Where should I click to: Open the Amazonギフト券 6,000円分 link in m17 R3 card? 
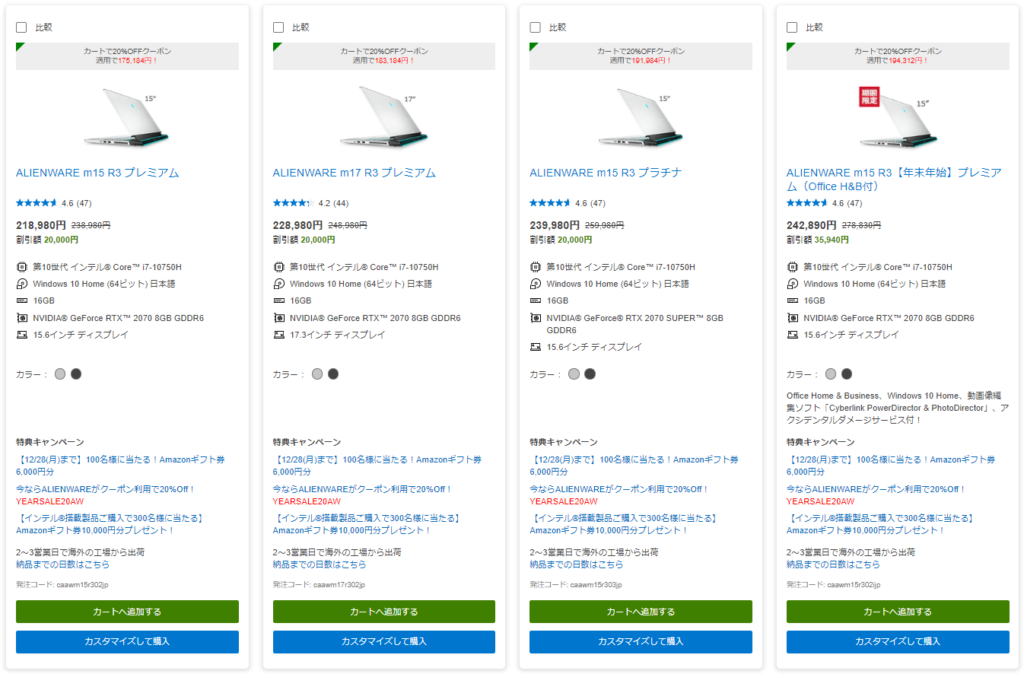(377, 466)
